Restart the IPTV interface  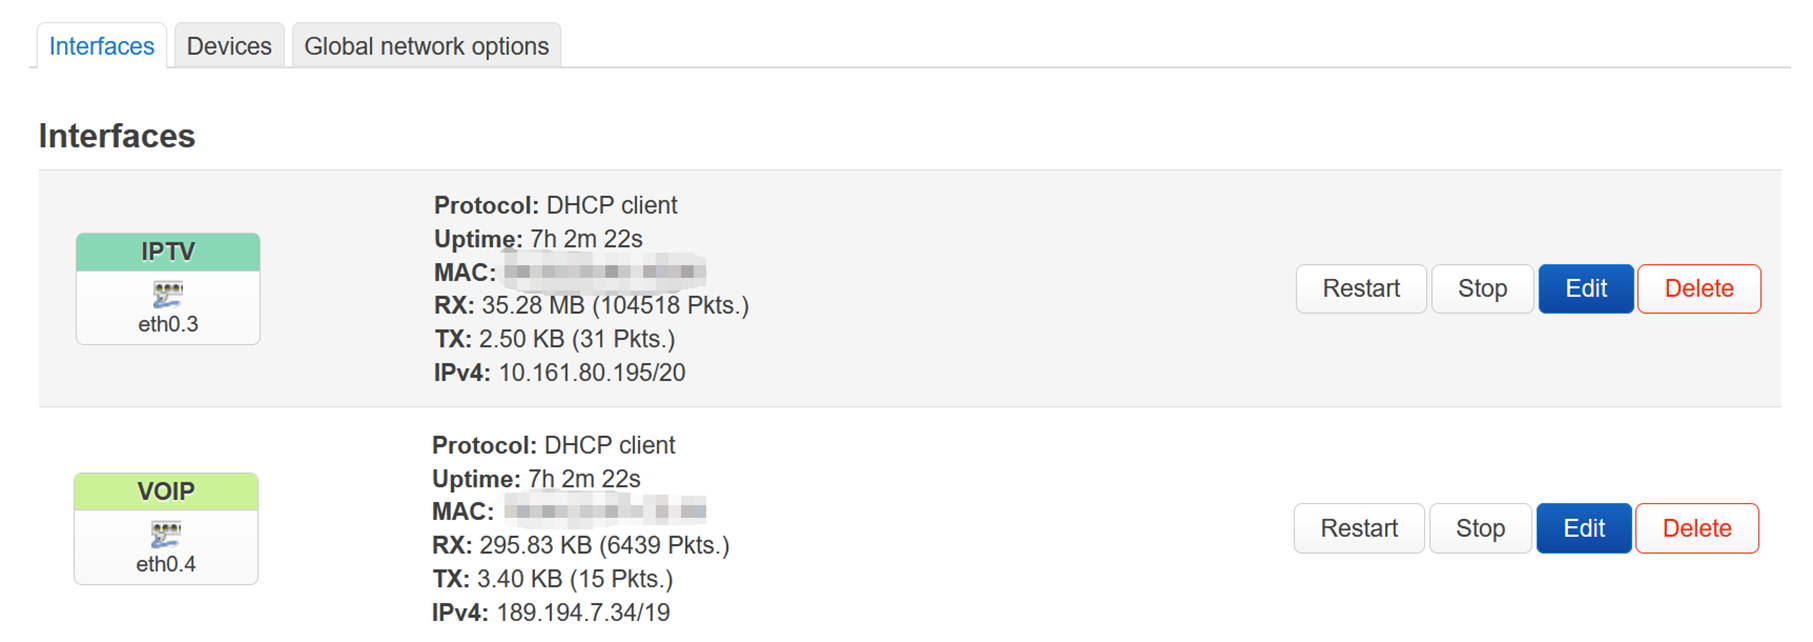(1361, 289)
